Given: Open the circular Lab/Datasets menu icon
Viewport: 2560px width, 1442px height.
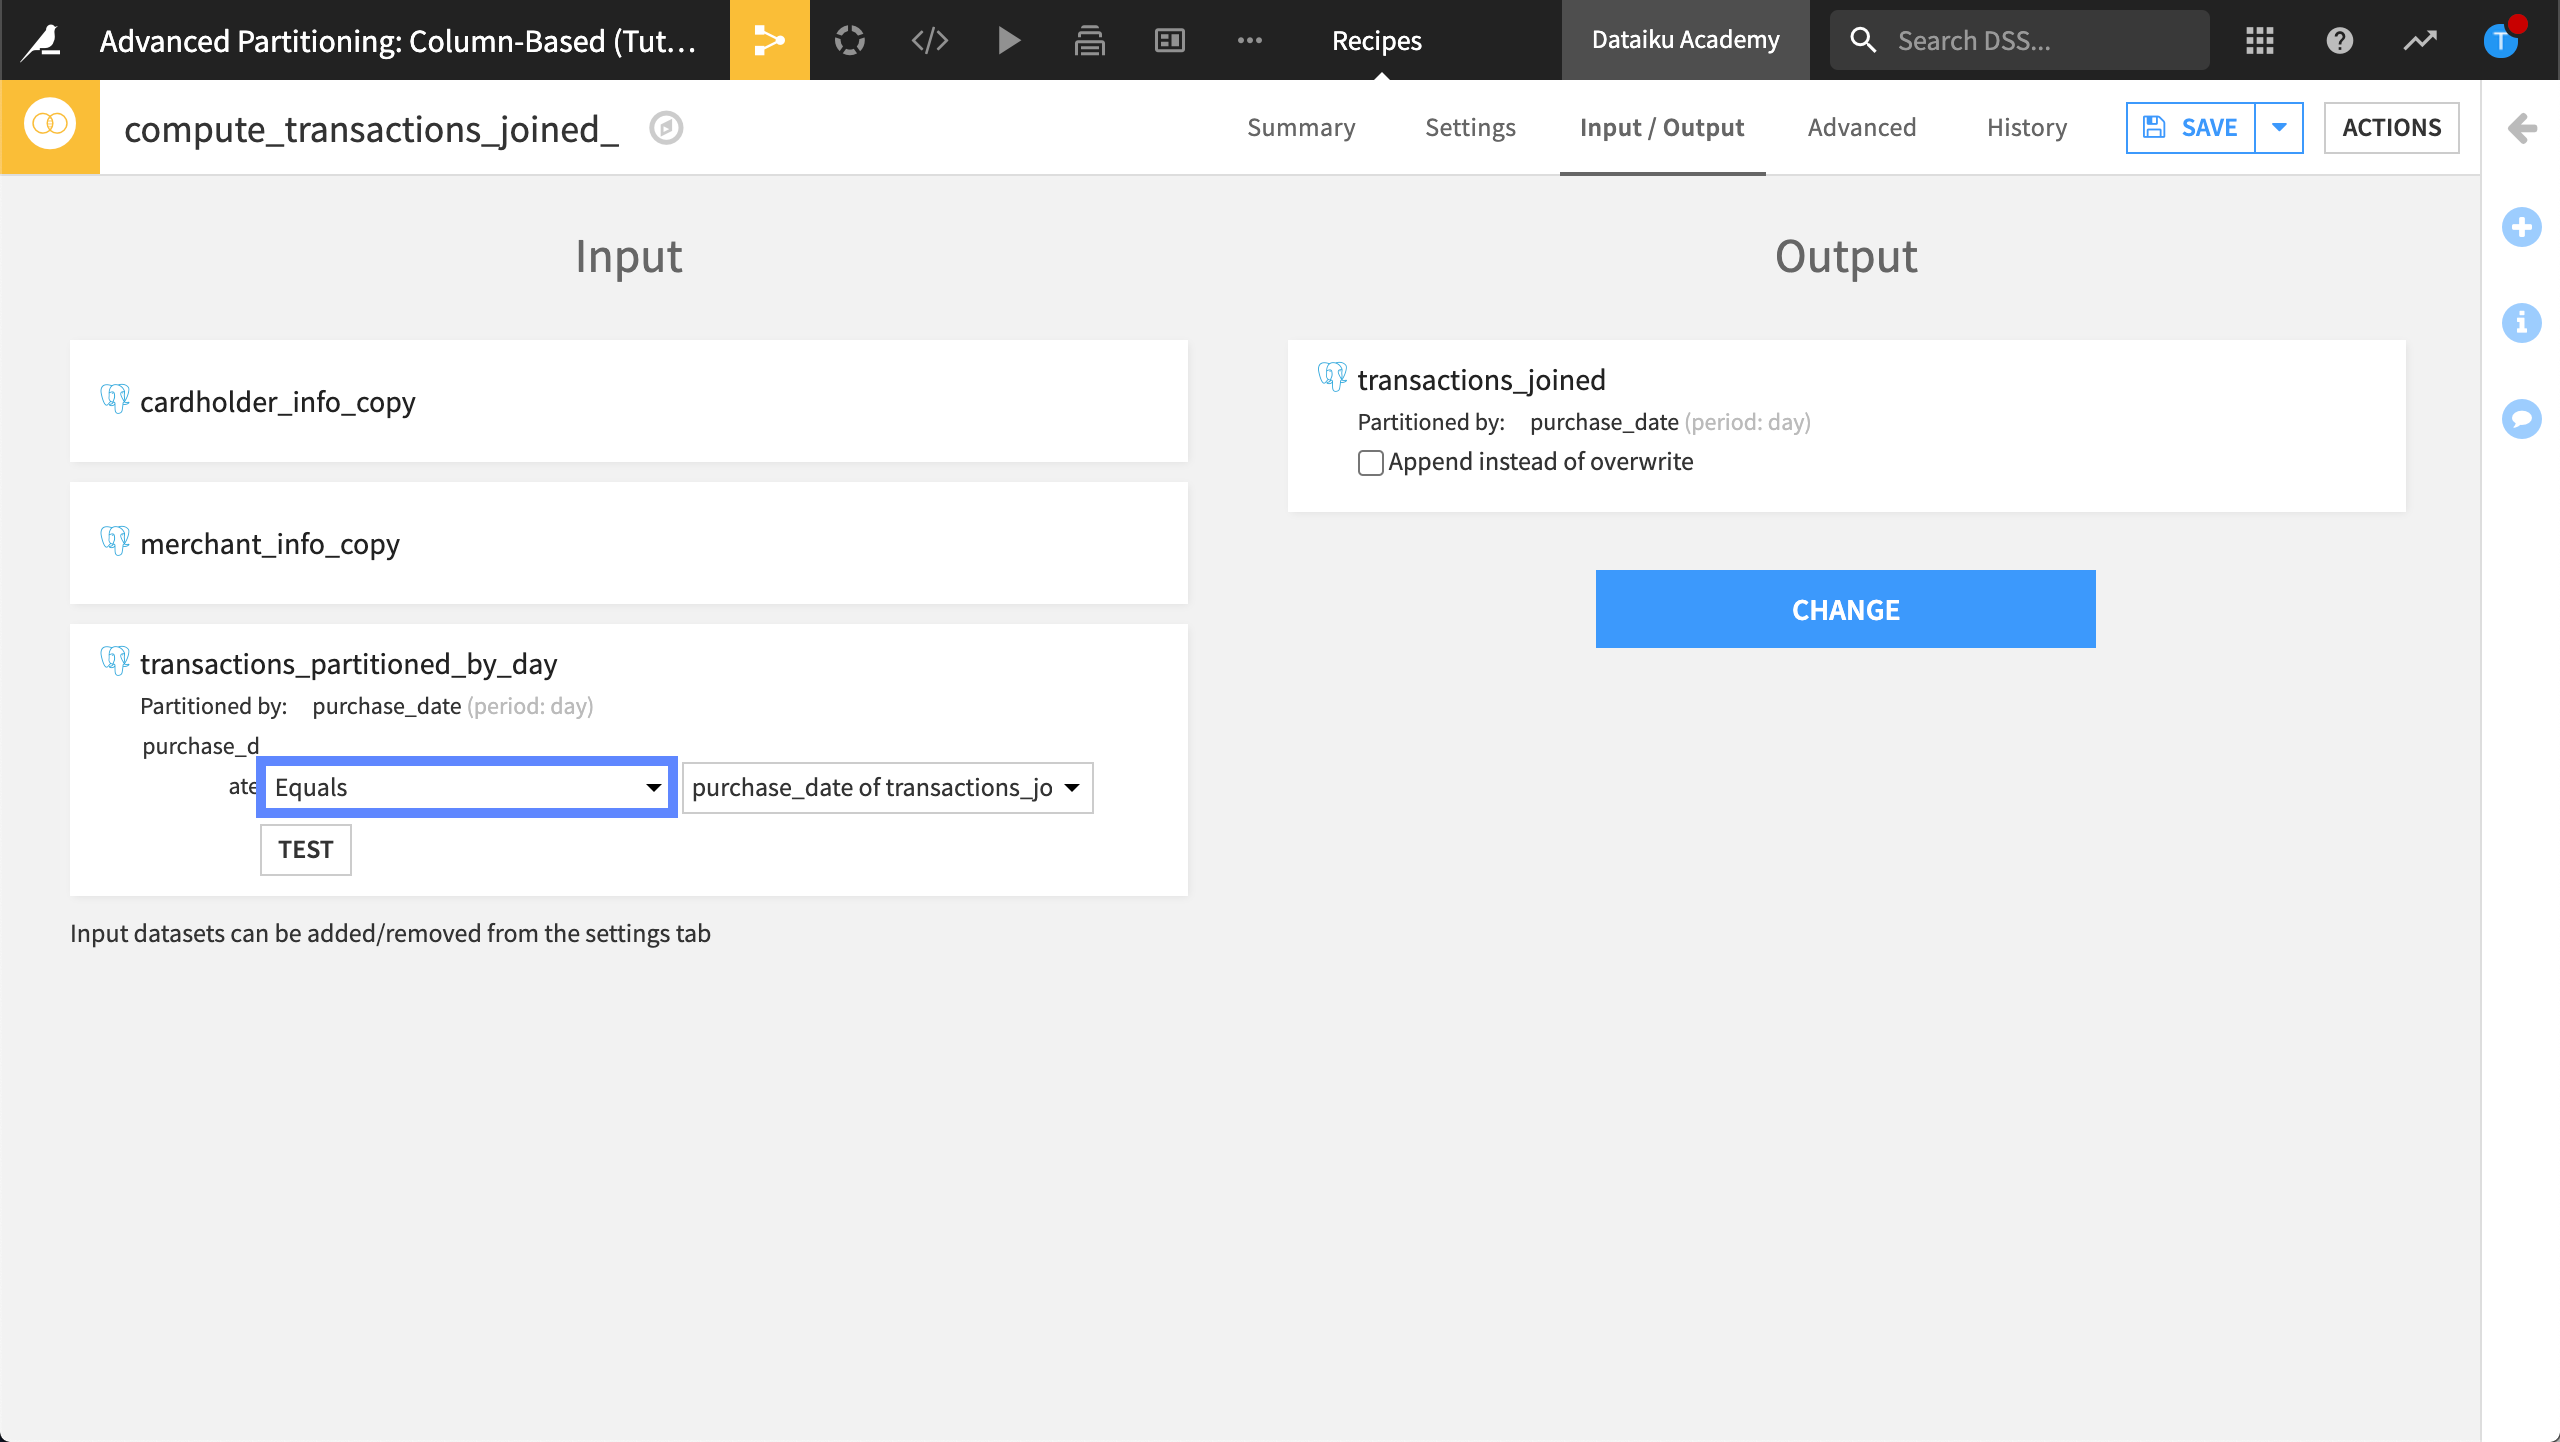Looking at the screenshot, I should [849, 40].
